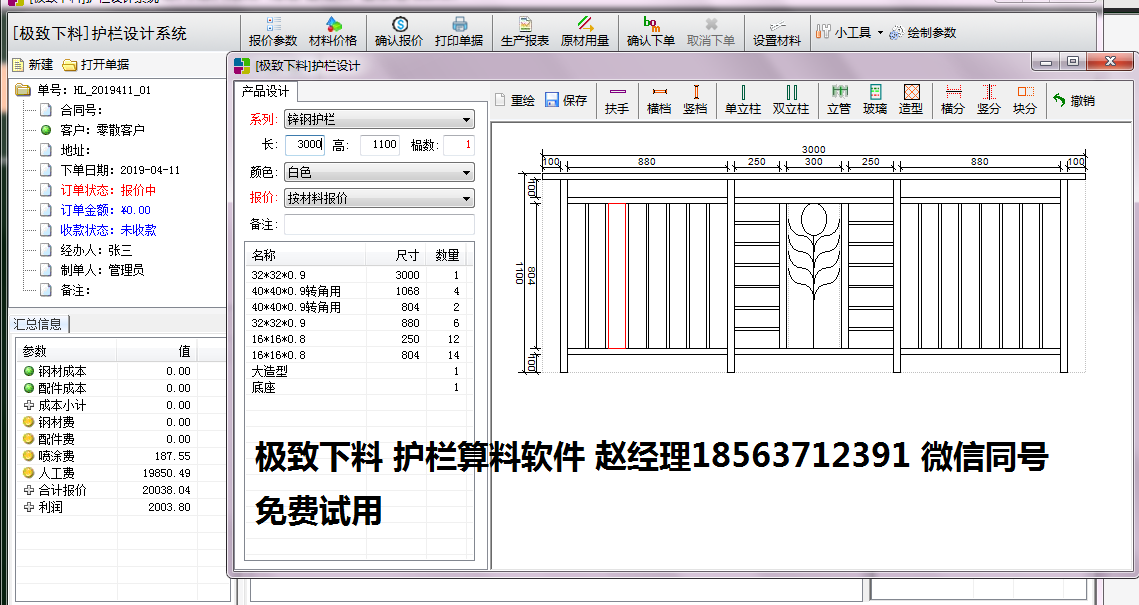Select the 扶手 handrail tool

(x=617, y=100)
